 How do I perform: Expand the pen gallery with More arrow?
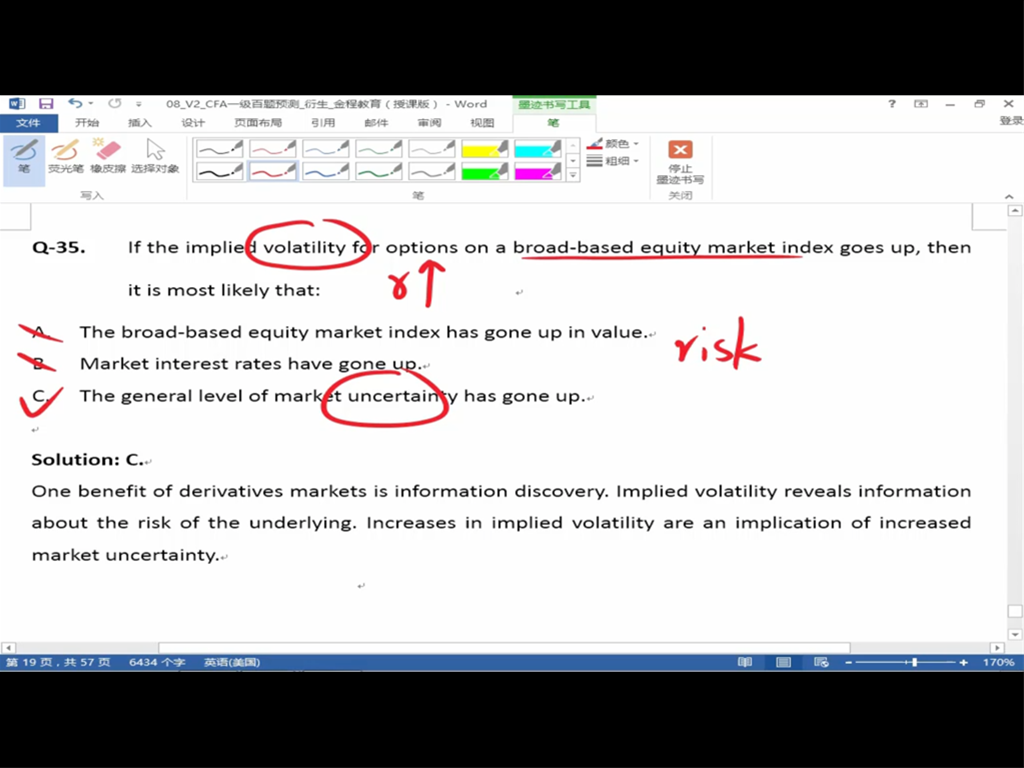(x=573, y=175)
